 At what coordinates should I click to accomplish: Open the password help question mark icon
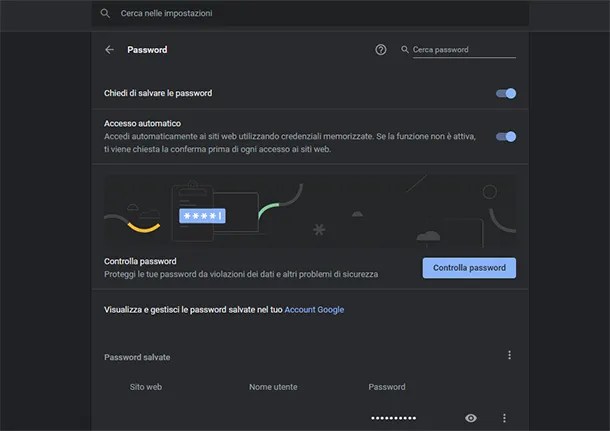coord(381,49)
